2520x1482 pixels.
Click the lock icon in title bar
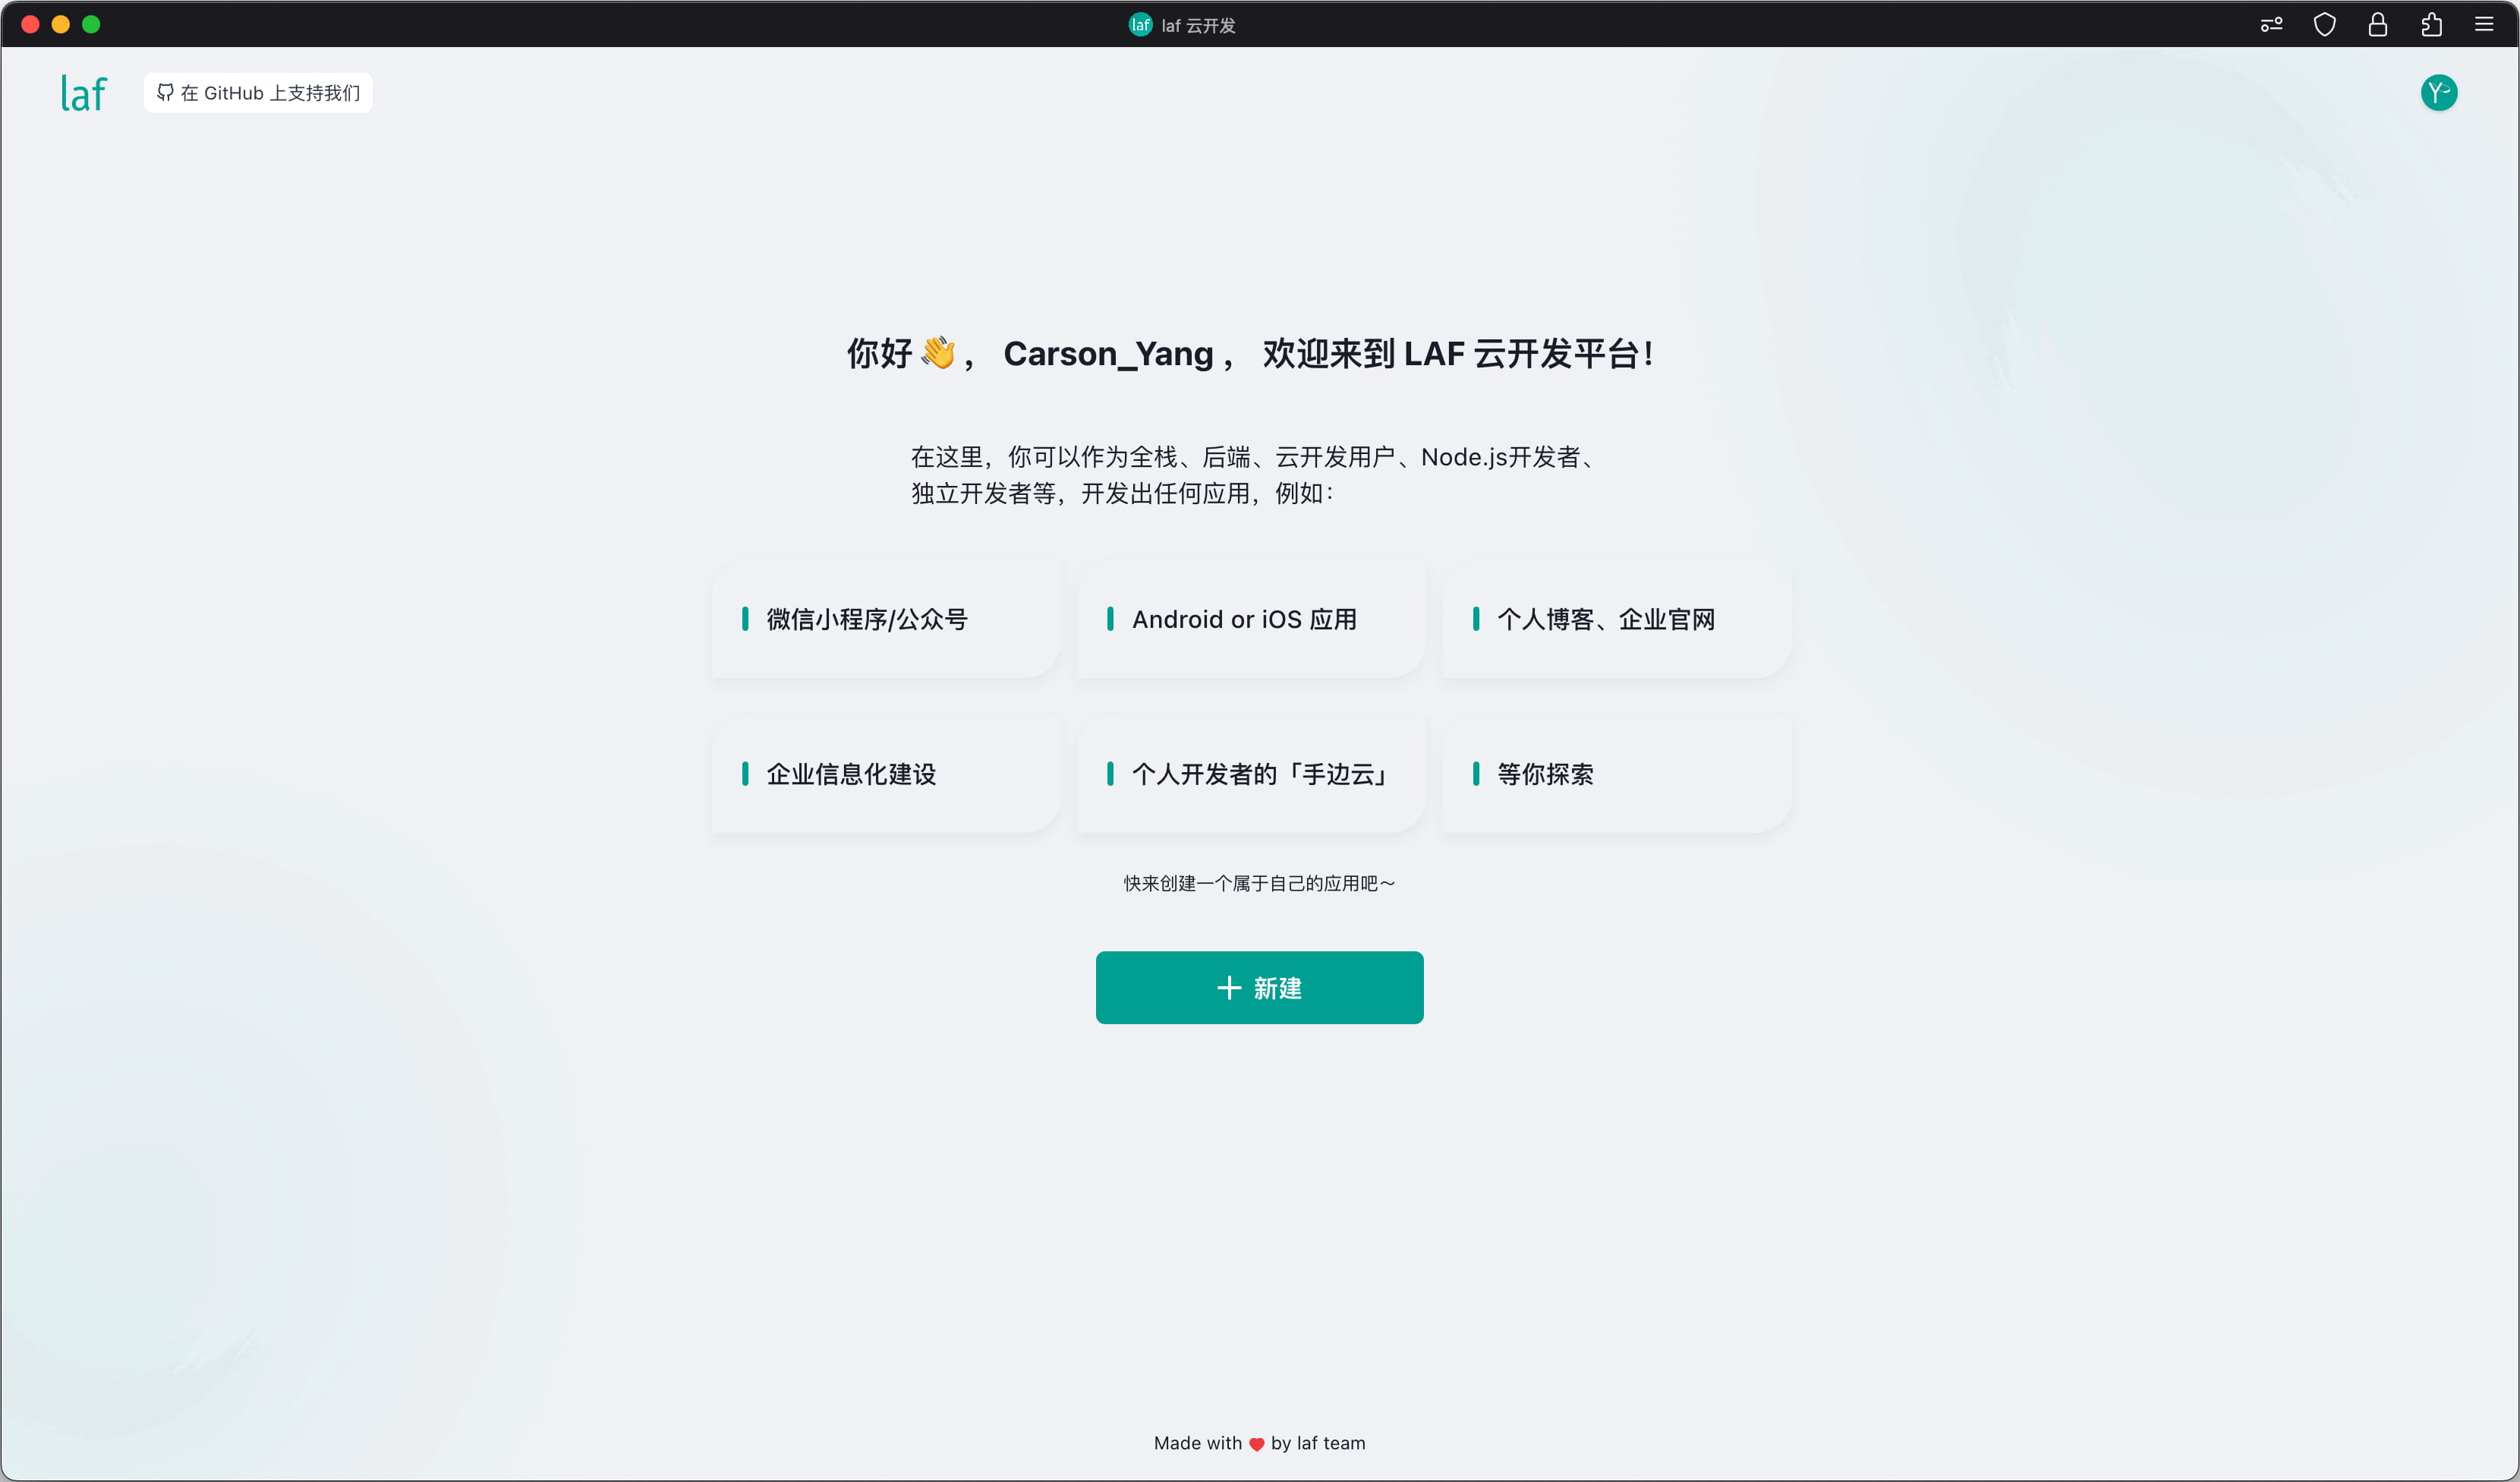coord(2377,25)
